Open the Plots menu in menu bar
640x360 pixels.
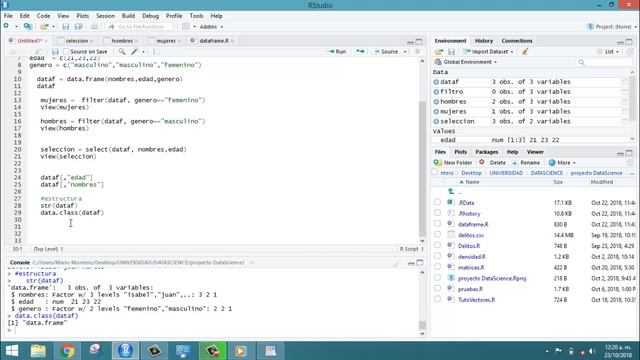82,16
